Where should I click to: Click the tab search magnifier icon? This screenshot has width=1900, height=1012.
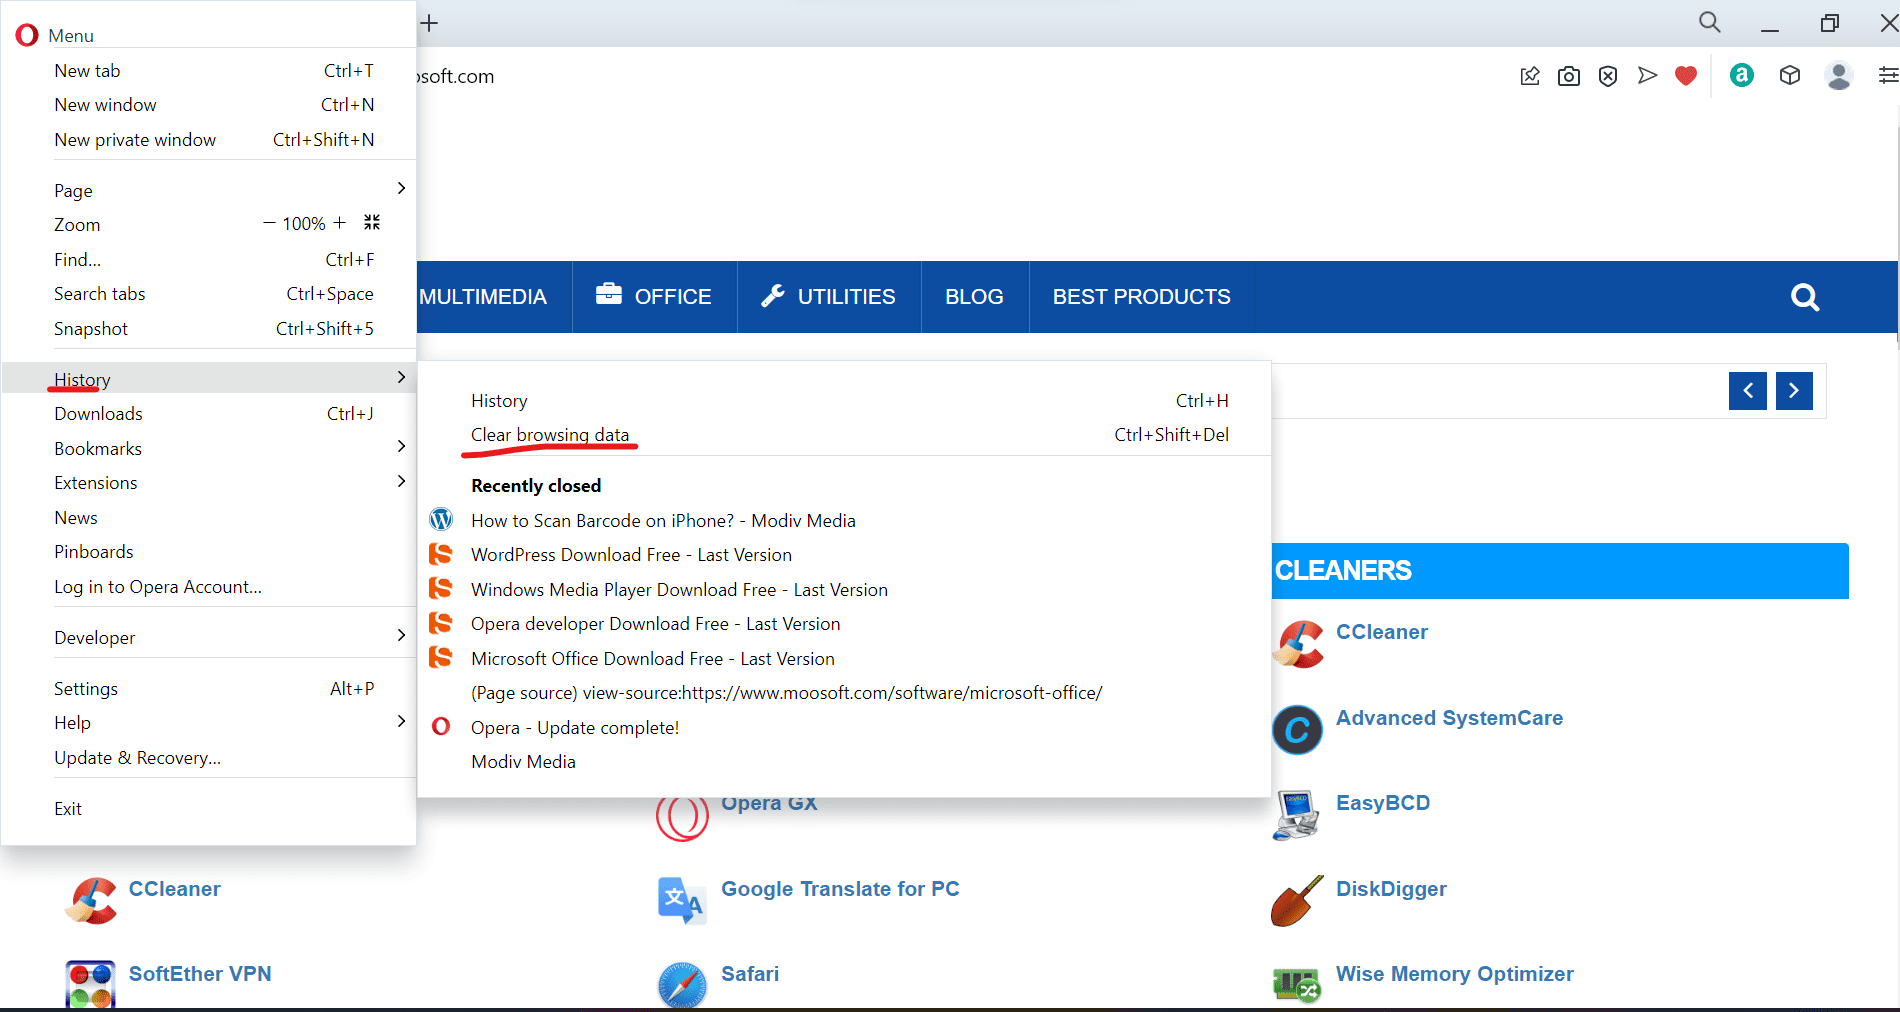[1710, 22]
